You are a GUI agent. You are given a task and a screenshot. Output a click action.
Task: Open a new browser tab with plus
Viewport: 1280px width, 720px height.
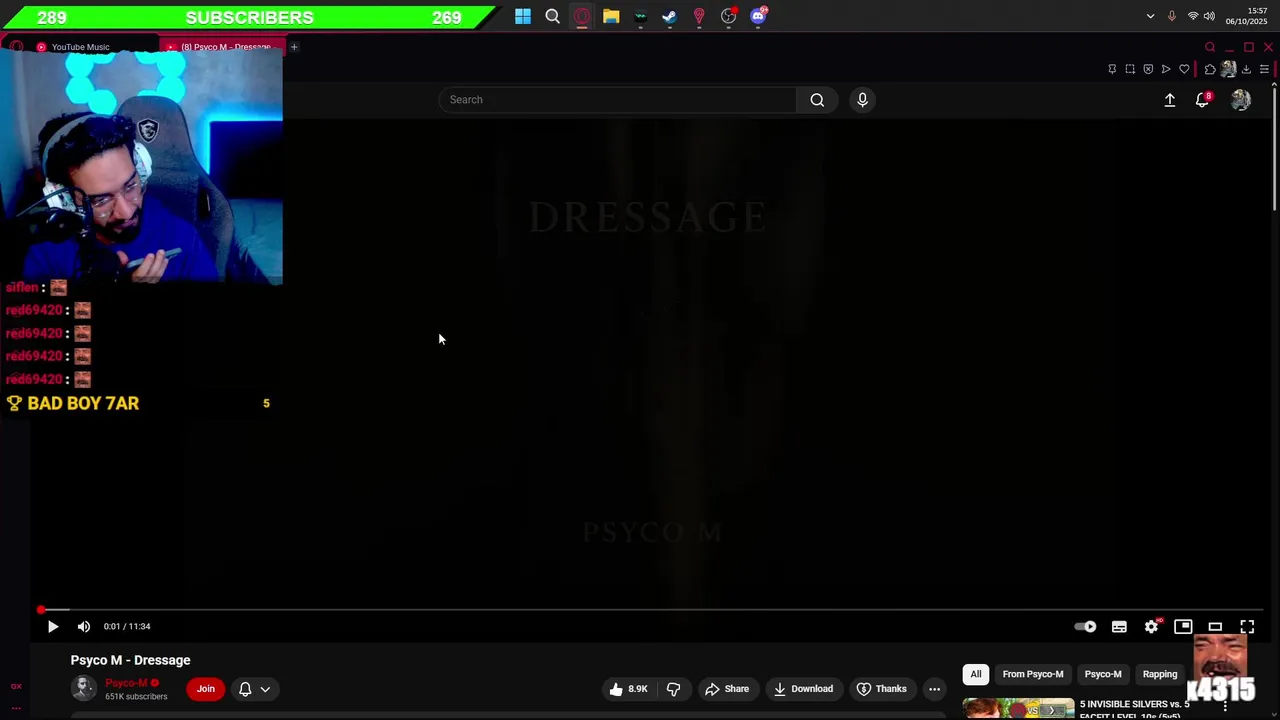click(x=294, y=47)
